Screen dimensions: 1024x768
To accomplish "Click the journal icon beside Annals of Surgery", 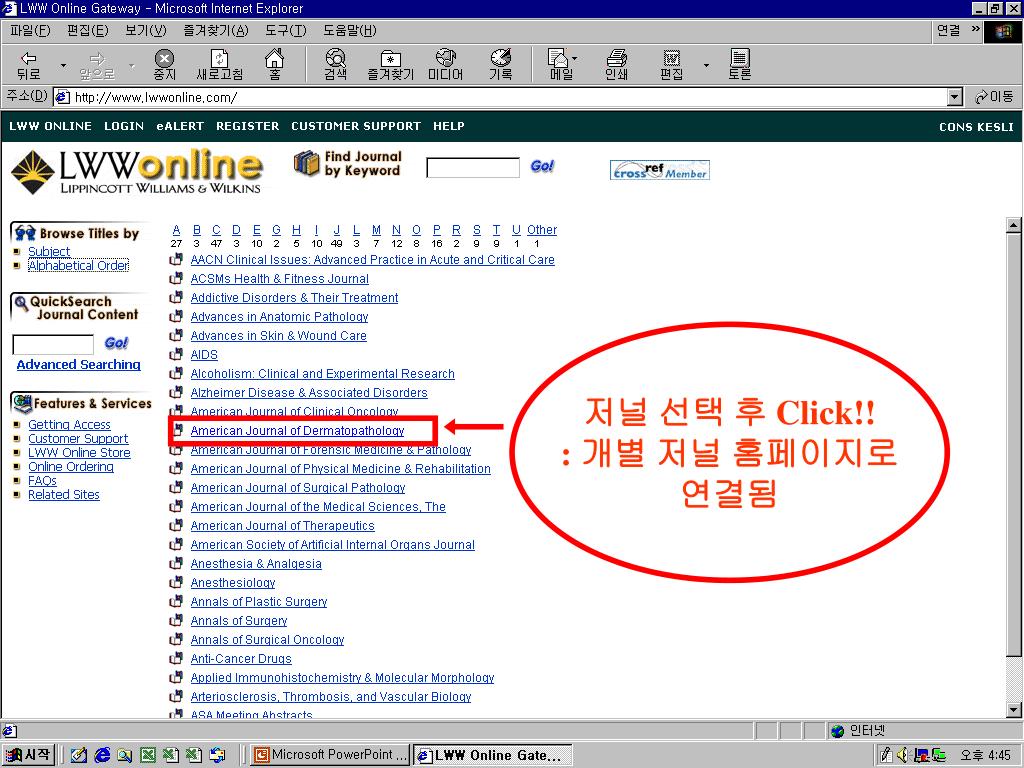I will click(176, 620).
